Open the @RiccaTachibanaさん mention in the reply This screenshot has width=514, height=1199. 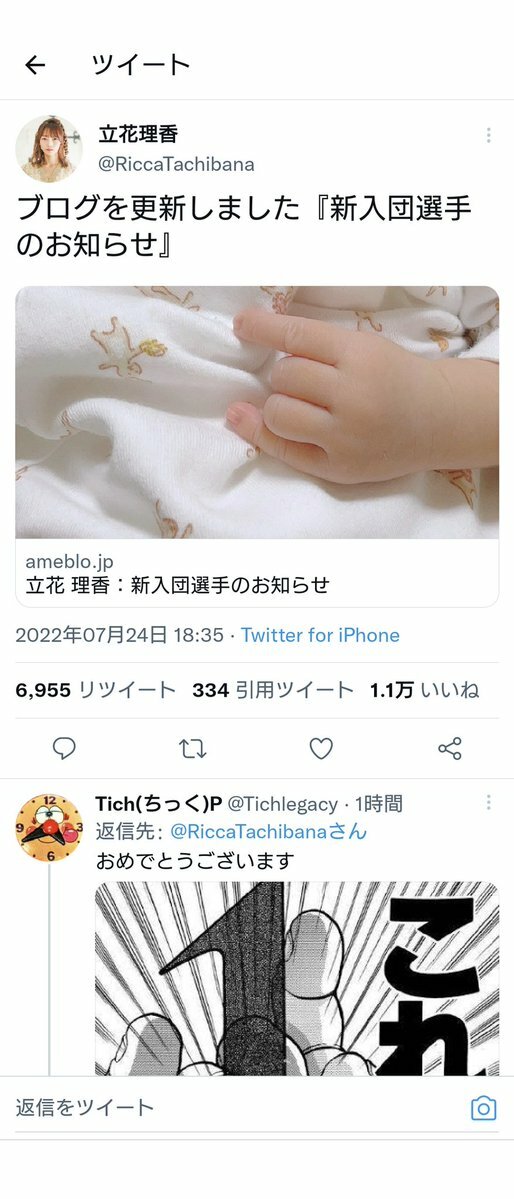click(268, 831)
